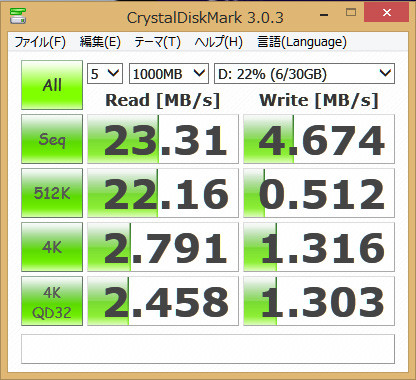
Task: Open the 言語(Language) menu
Action: point(302,42)
